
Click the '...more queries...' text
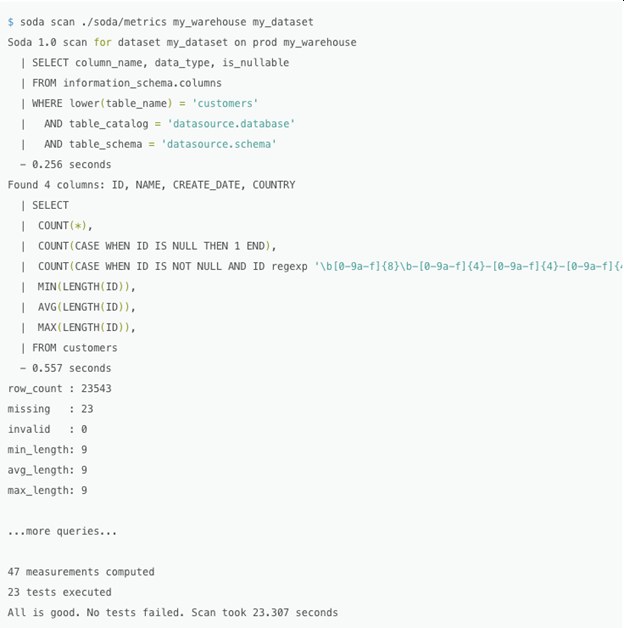pos(62,531)
